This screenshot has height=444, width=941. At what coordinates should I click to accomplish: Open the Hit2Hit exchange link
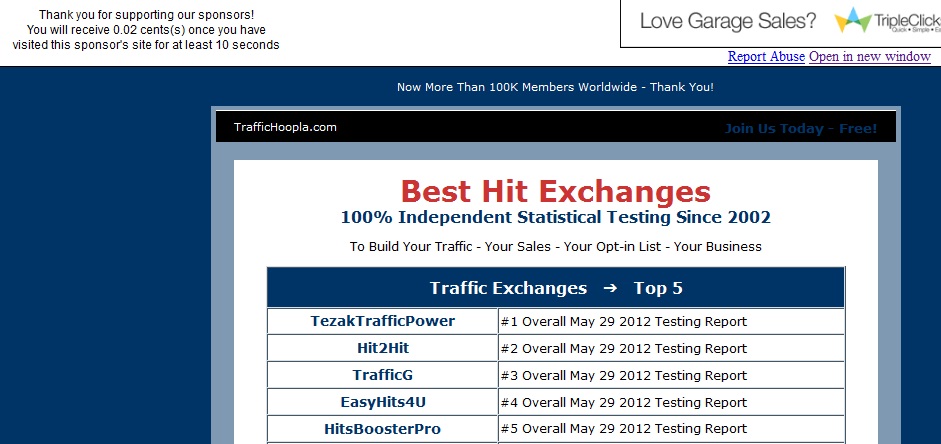383,348
